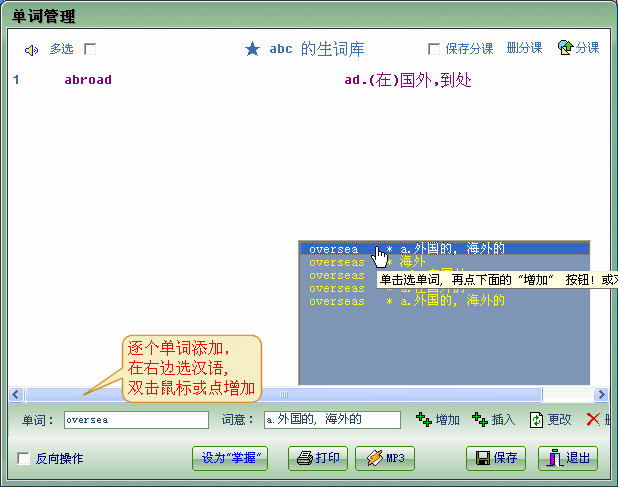Export audio with the MP3 button

click(385, 459)
